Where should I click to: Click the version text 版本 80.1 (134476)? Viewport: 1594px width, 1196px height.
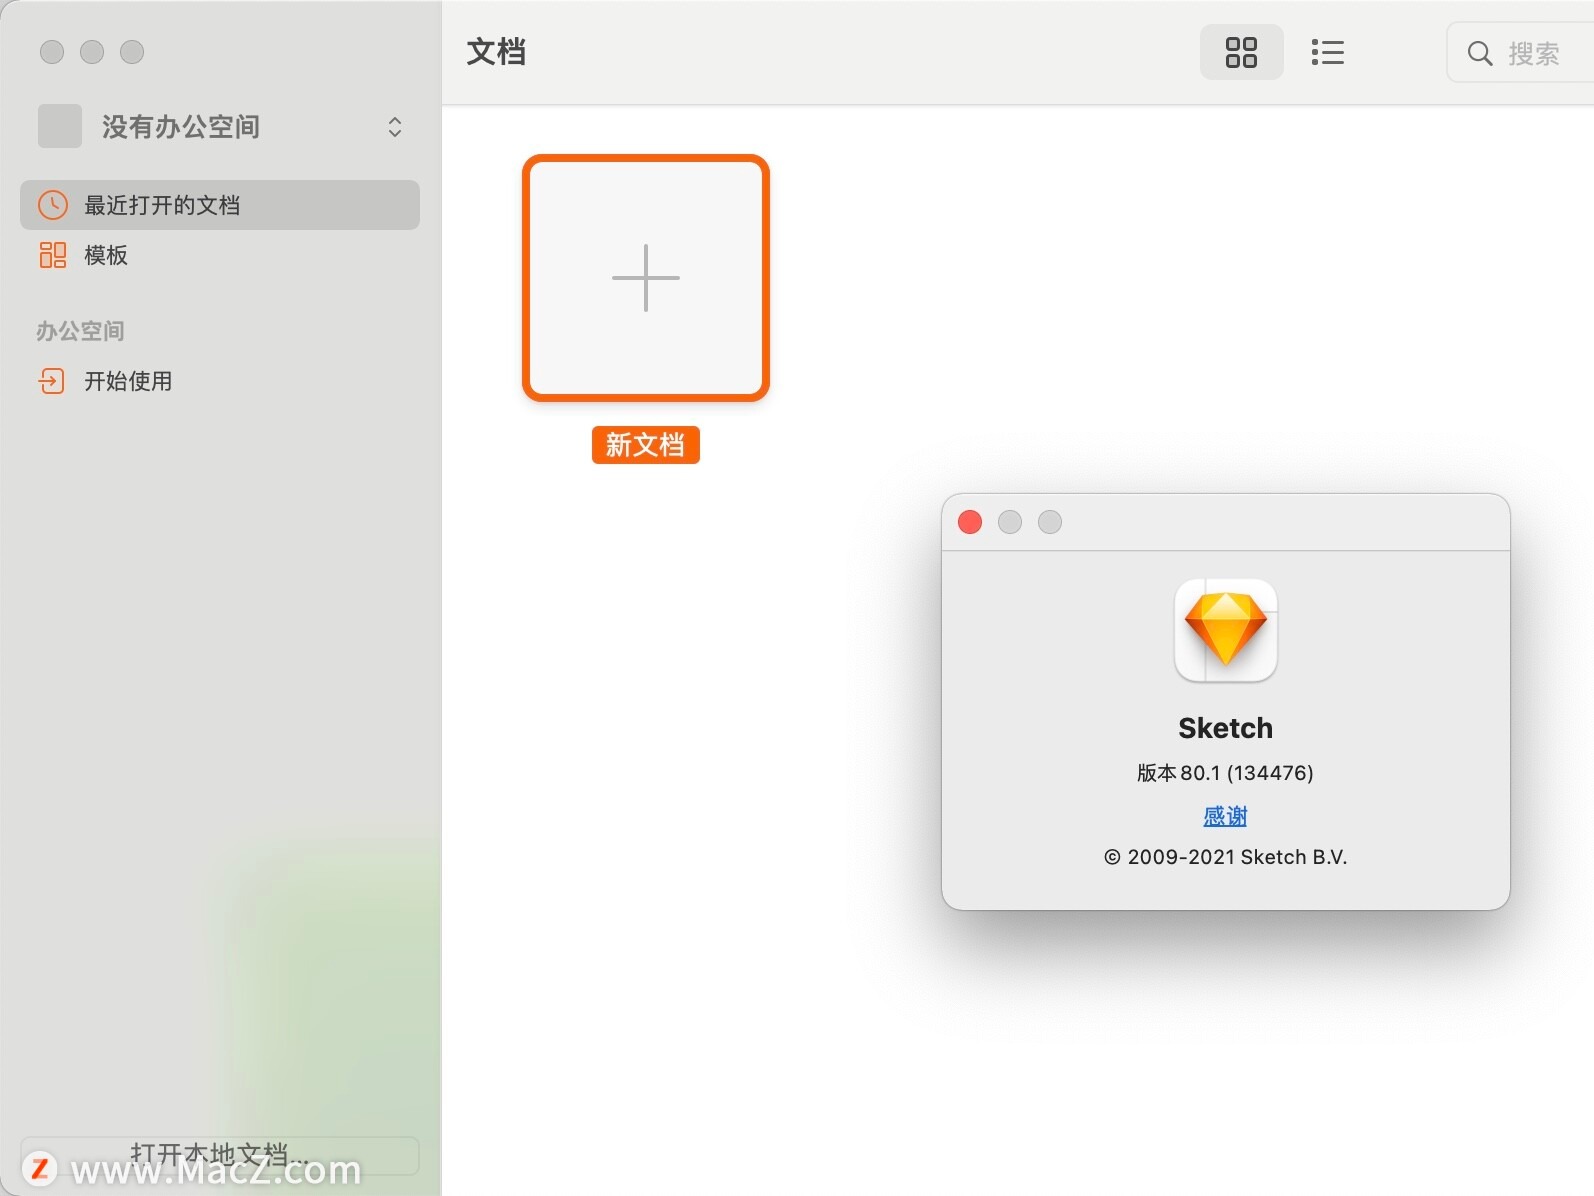(x=1225, y=773)
